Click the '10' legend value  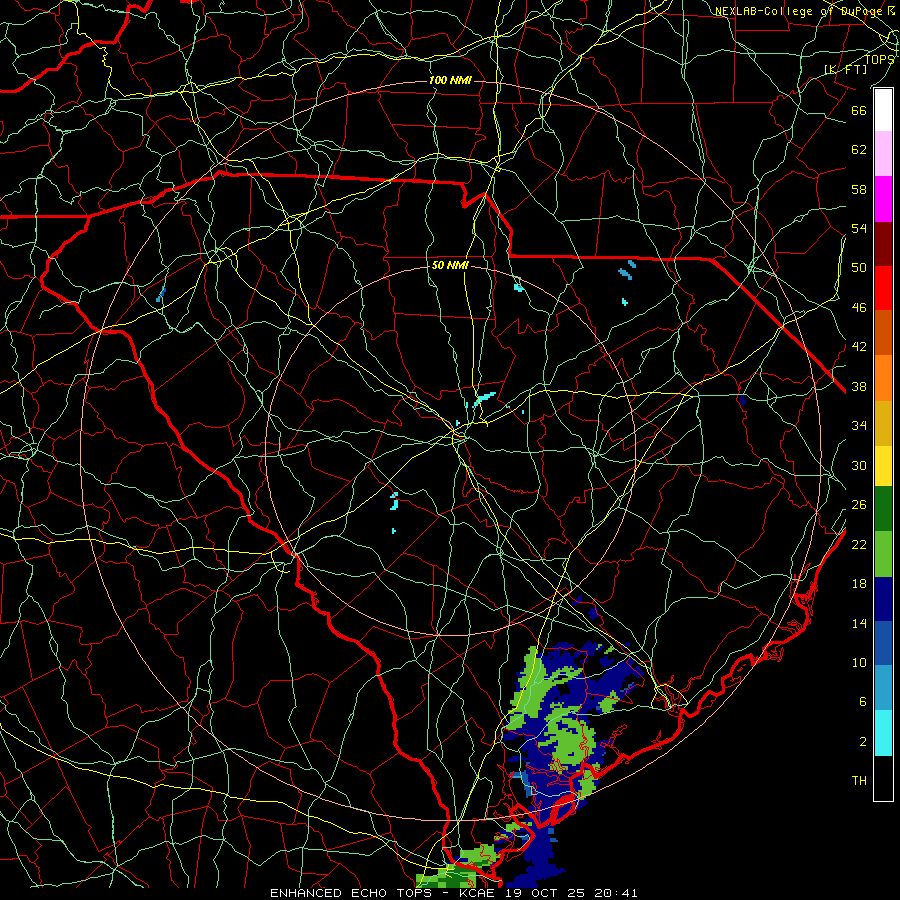tap(859, 662)
